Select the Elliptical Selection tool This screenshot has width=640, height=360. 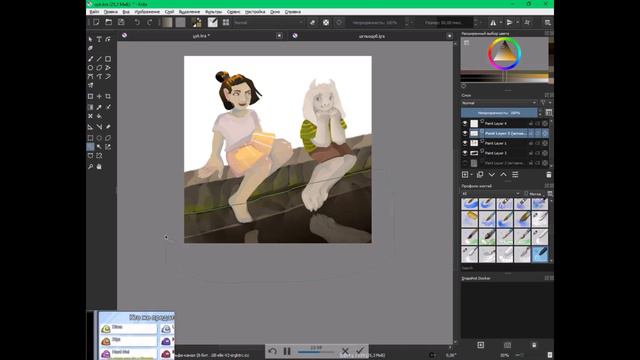tap(99, 138)
